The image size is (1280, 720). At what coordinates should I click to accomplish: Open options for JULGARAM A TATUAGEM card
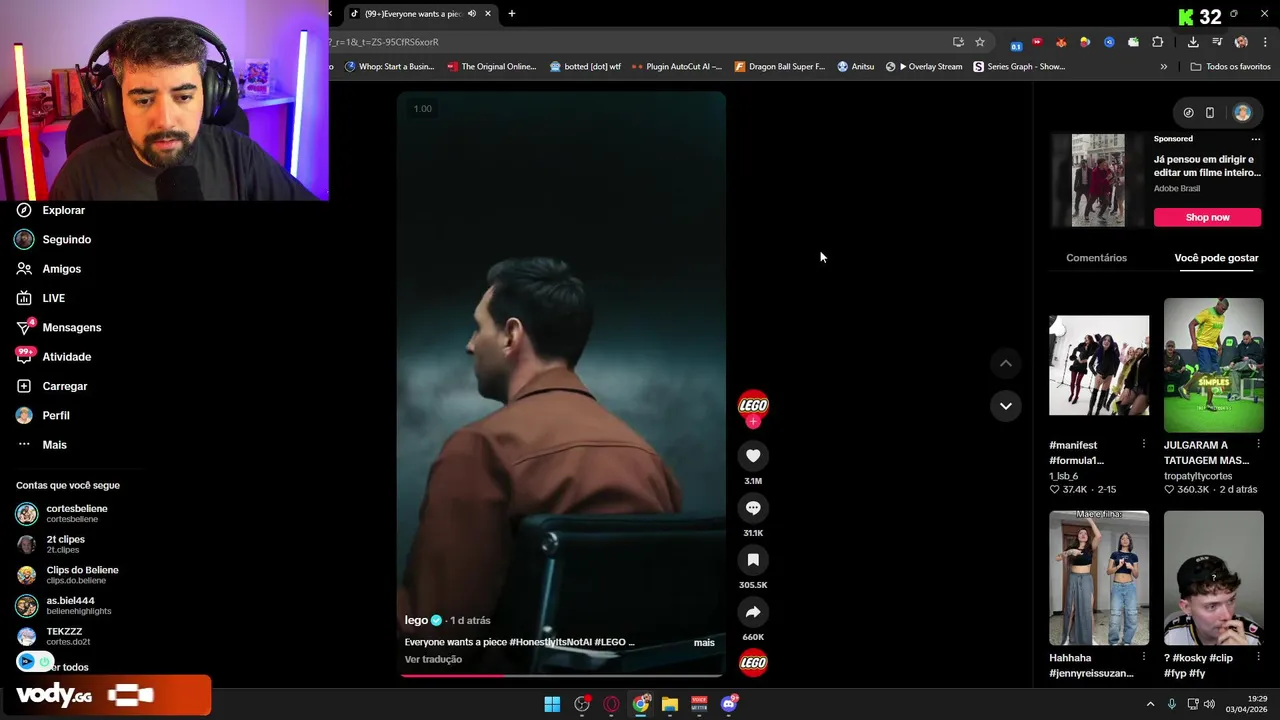1258,444
